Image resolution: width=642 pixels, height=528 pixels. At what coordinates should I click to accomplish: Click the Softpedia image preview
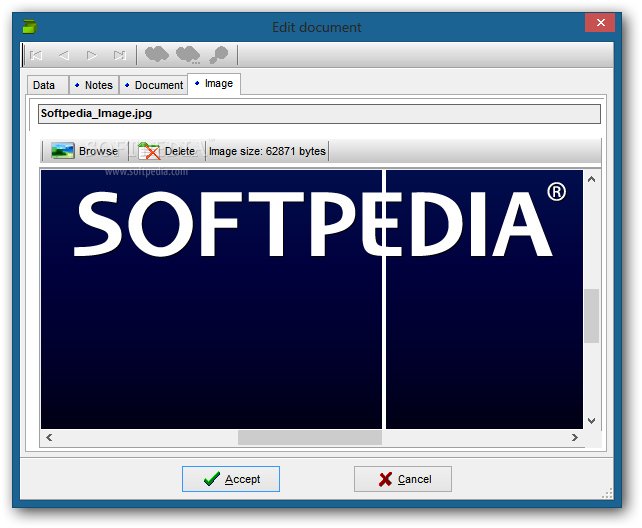pyautogui.click(x=312, y=299)
